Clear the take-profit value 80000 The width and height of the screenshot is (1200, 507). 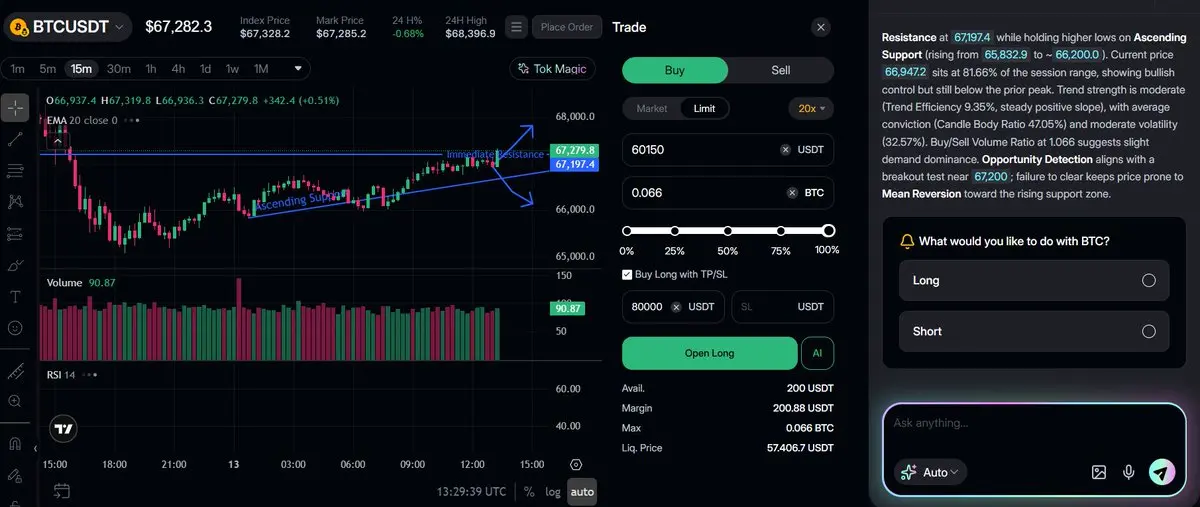tap(676, 307)
